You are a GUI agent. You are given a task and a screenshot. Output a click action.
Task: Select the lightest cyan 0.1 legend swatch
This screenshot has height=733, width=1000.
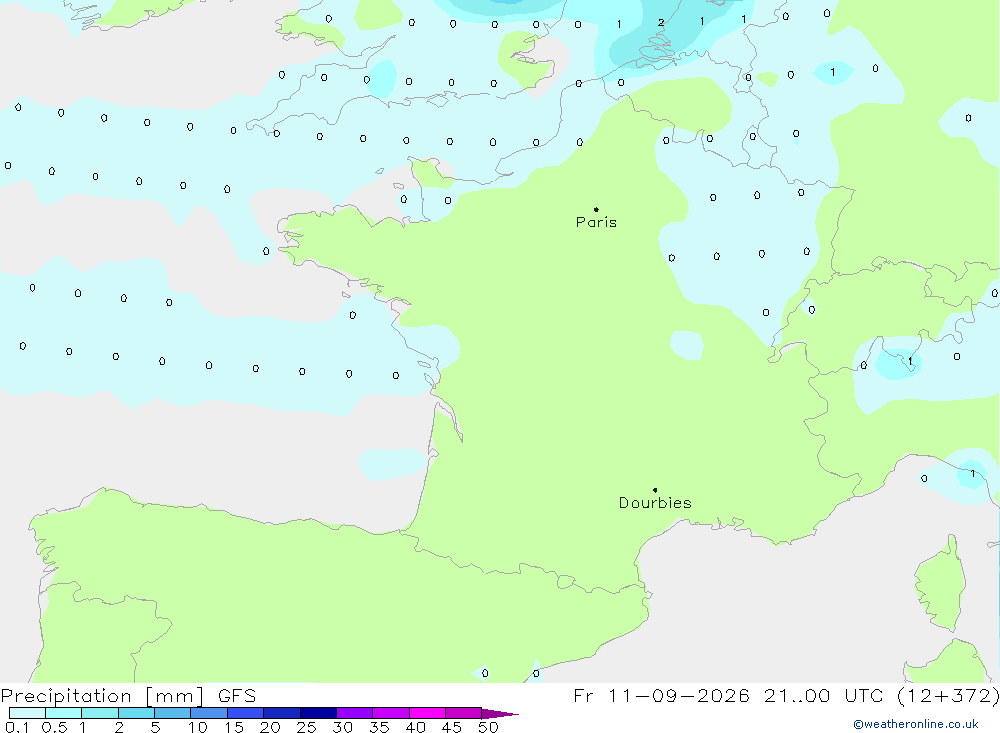click(27, 713)
